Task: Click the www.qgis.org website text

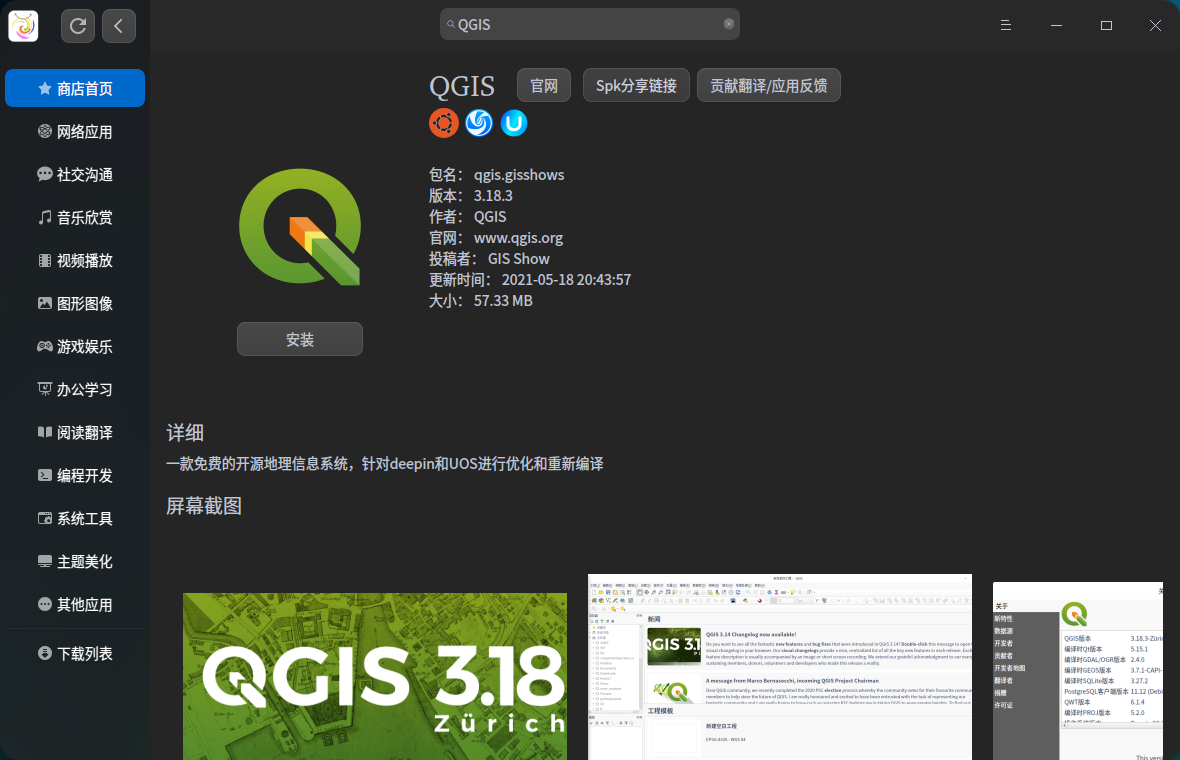Action: tap(519, 238)
